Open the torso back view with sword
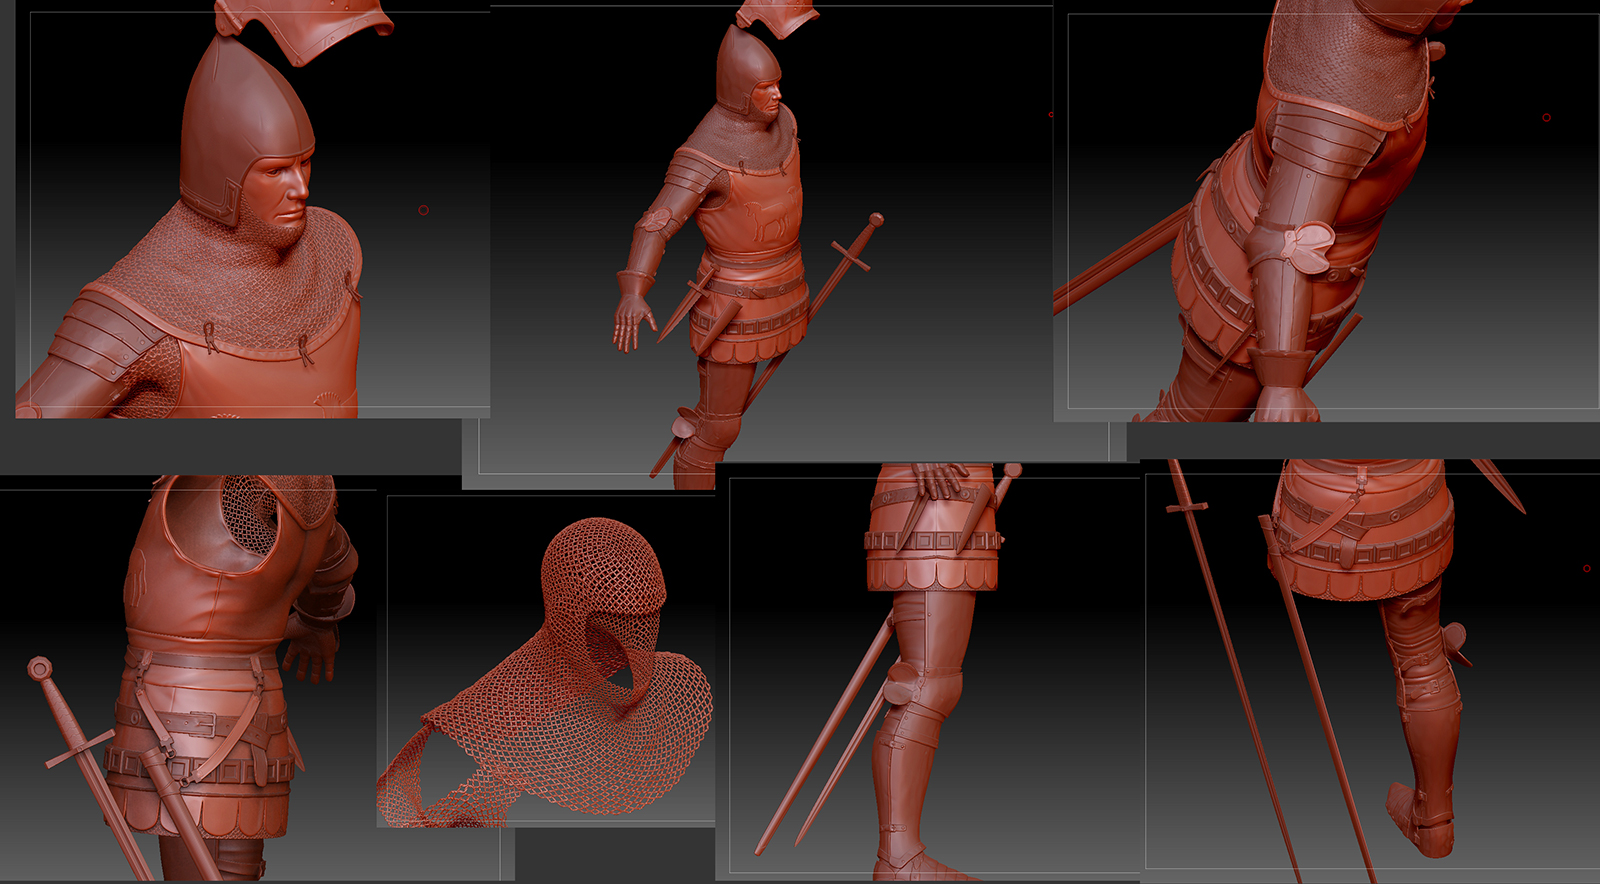This screenshot has height=884, width=1600. pyautogui.click(x=189, y=680)
